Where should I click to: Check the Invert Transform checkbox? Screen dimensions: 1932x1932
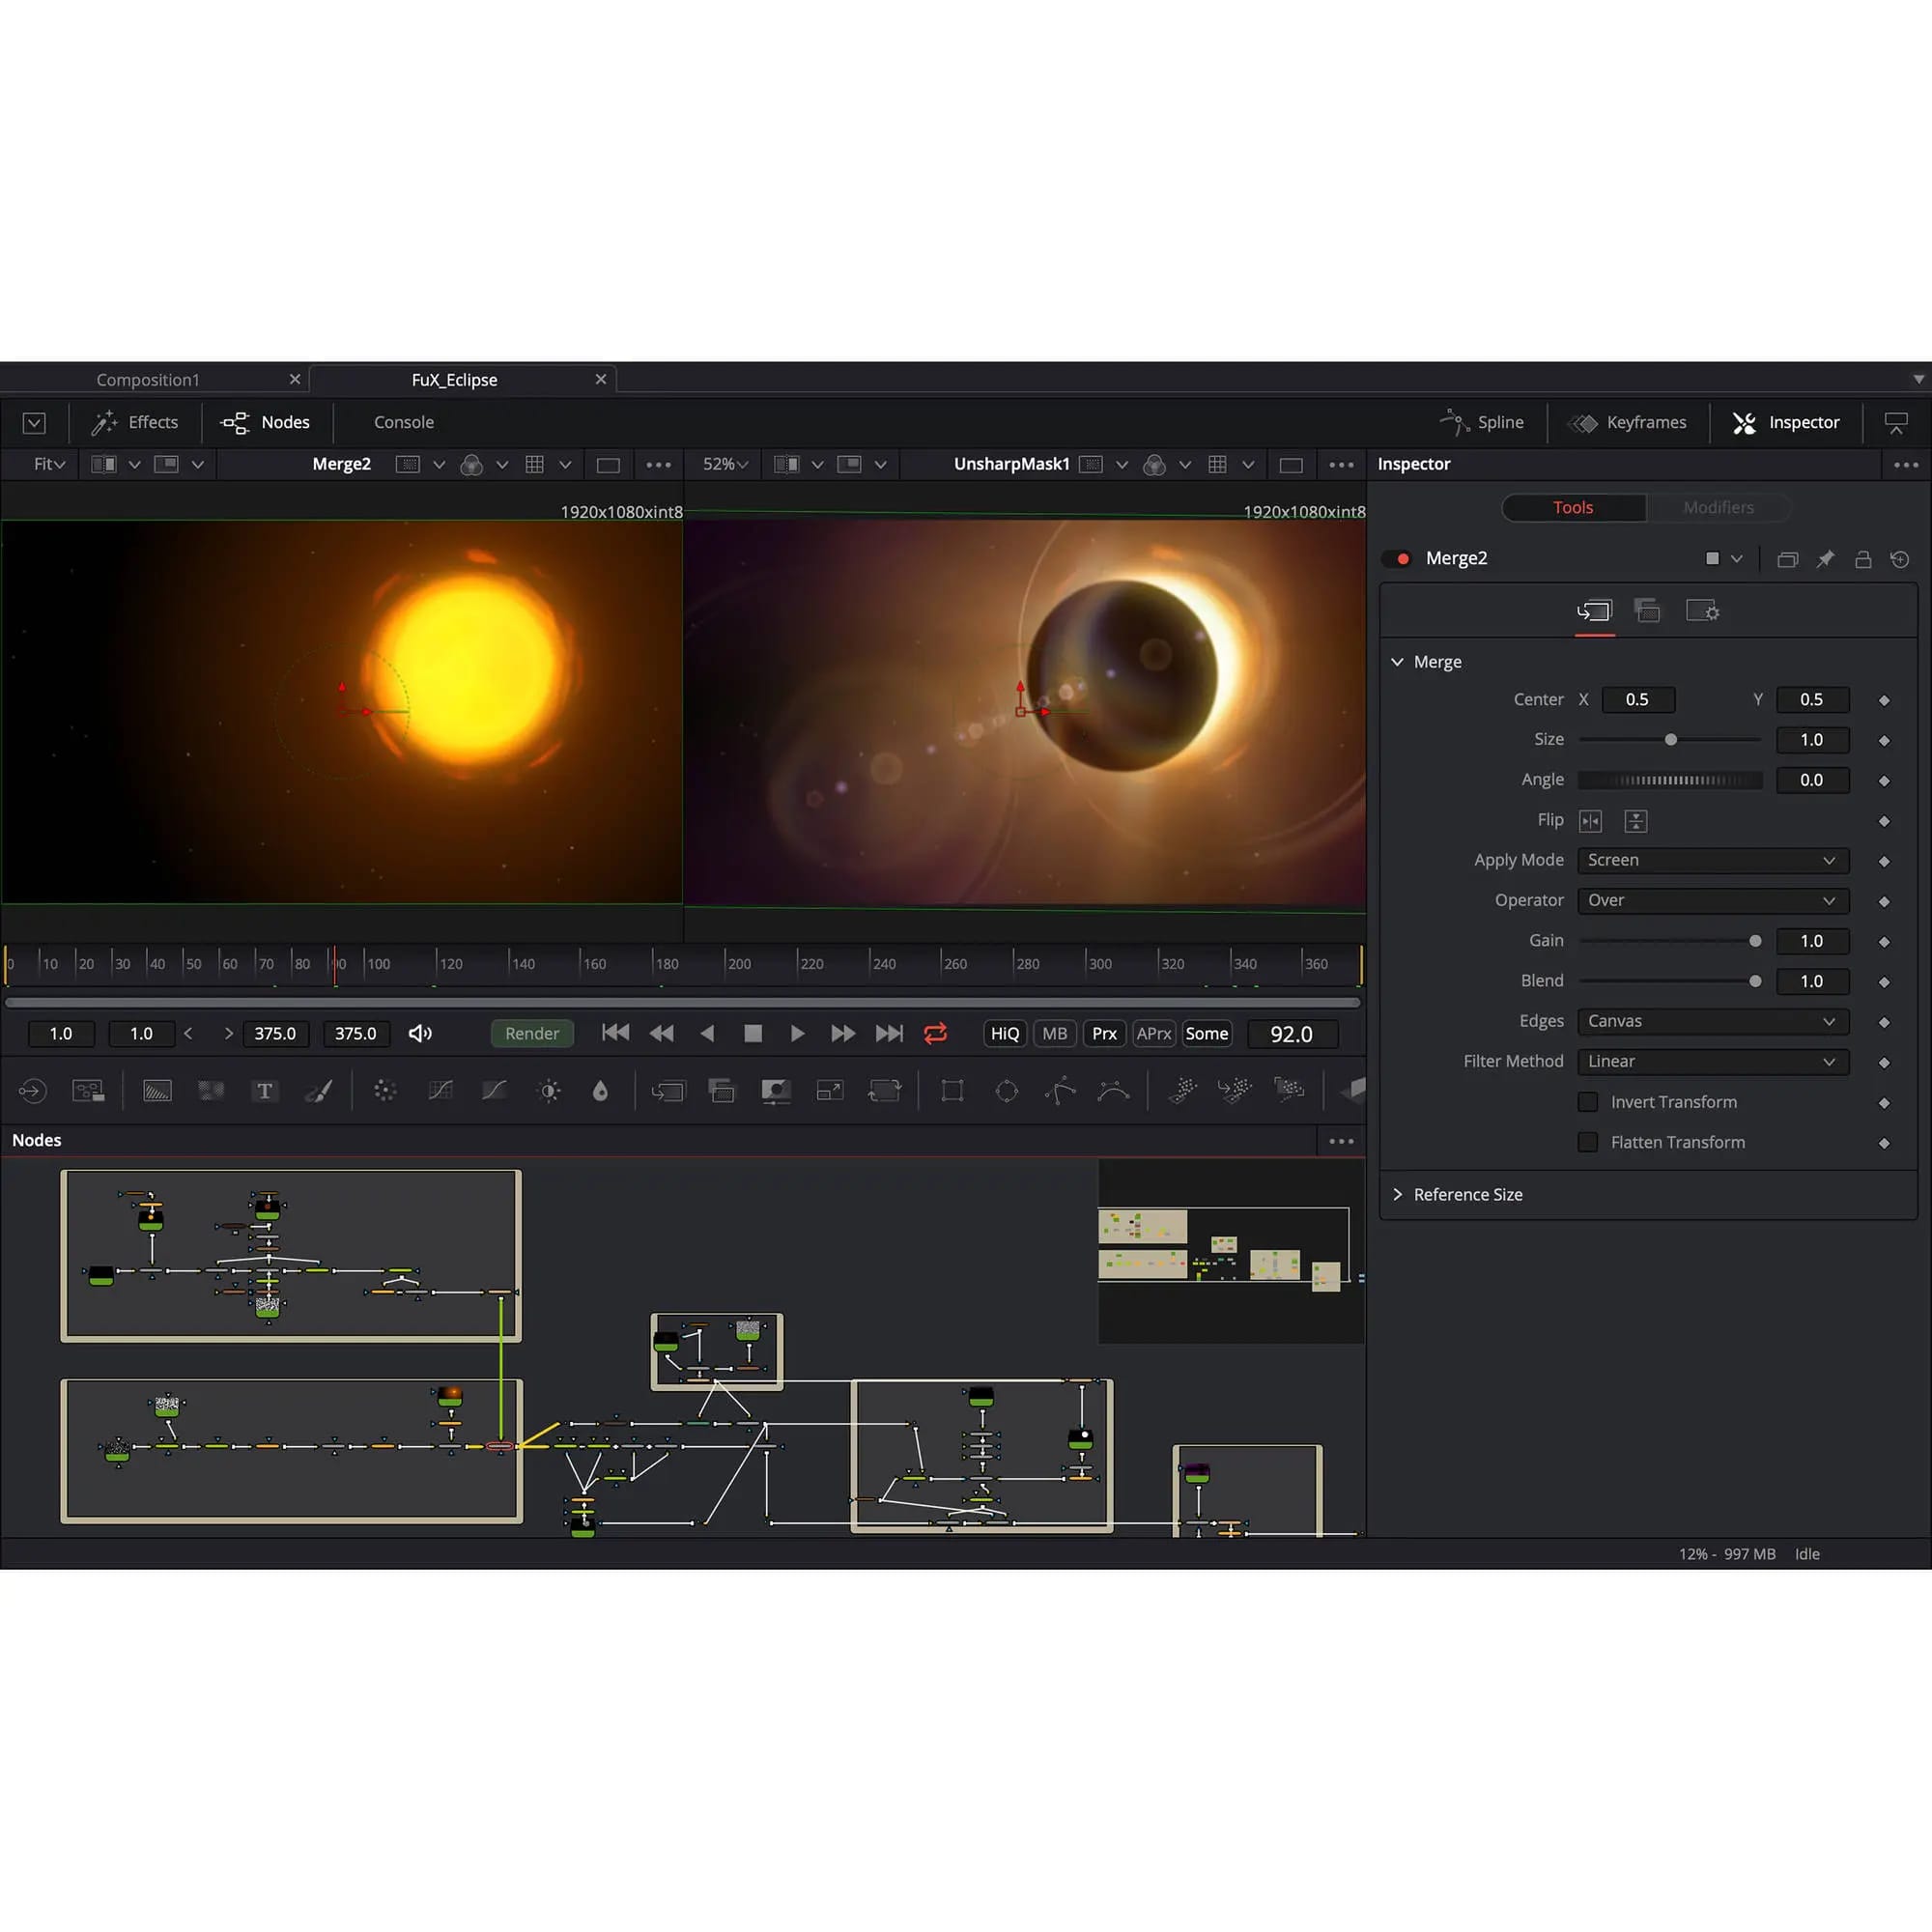coord(1587,1101)
